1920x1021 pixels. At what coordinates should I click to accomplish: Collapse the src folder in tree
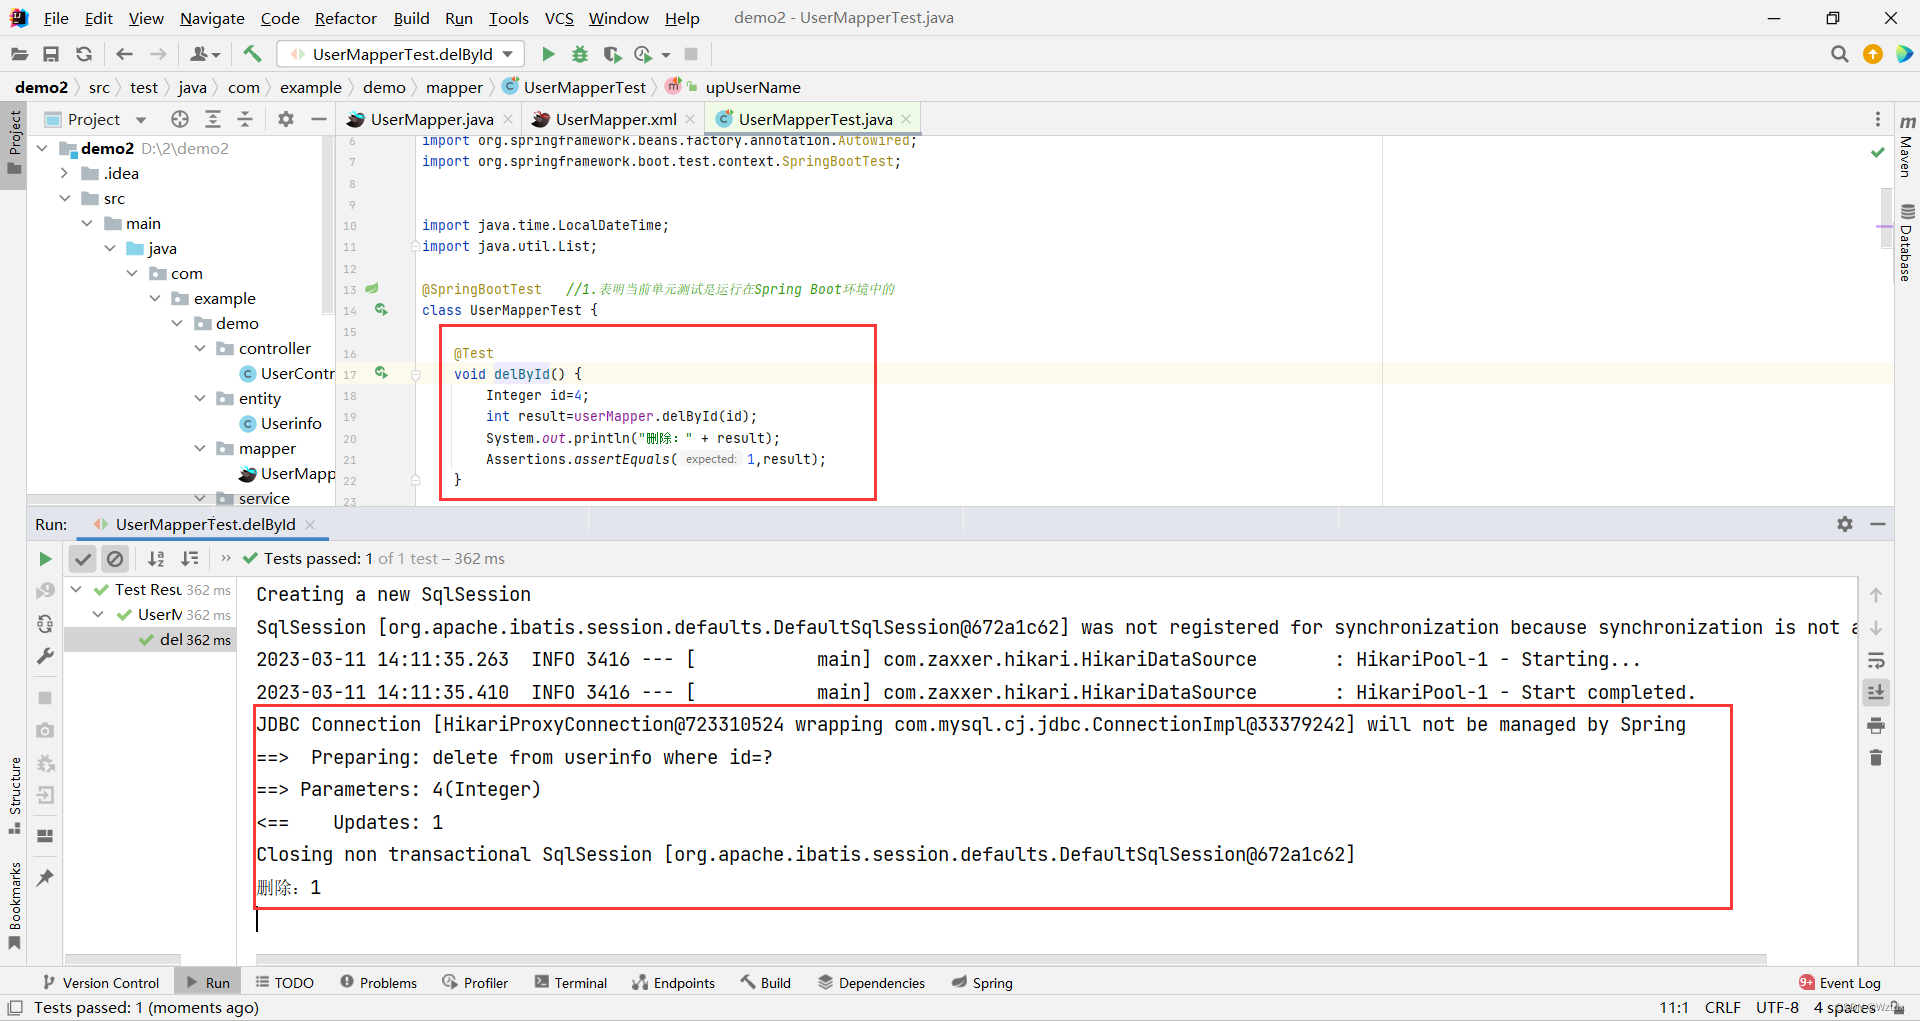tap(65, 198)
